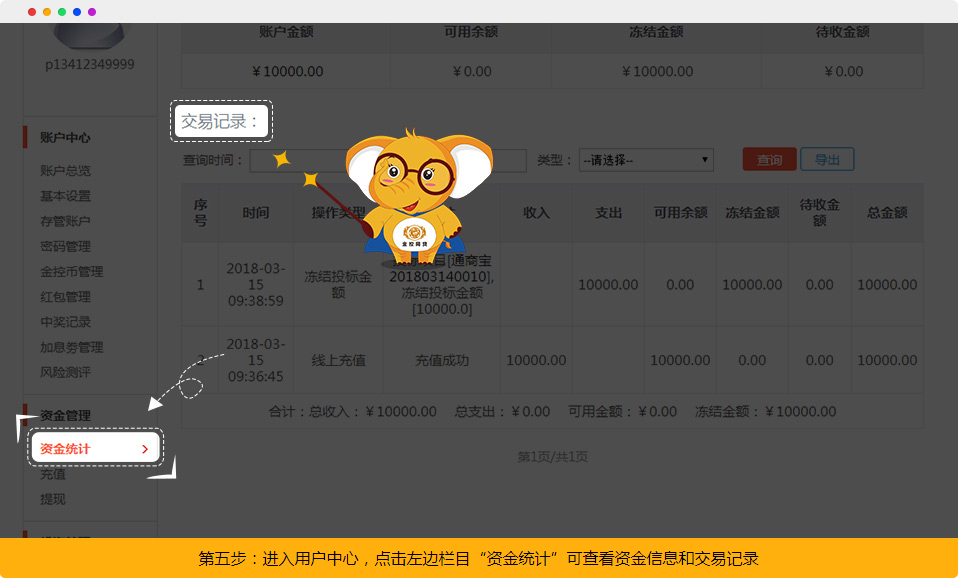Select 加息劵管理 menu entry

pos(71,347)
